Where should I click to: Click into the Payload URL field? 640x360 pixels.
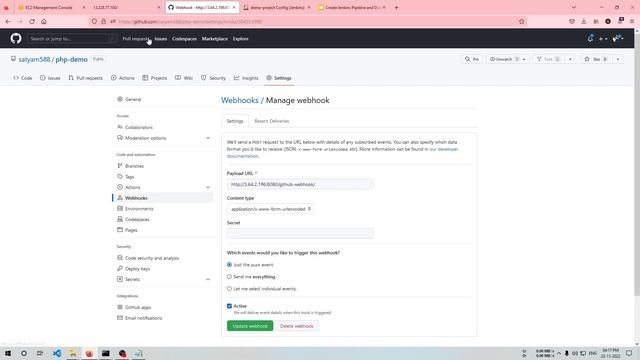[x=300, y=184]
